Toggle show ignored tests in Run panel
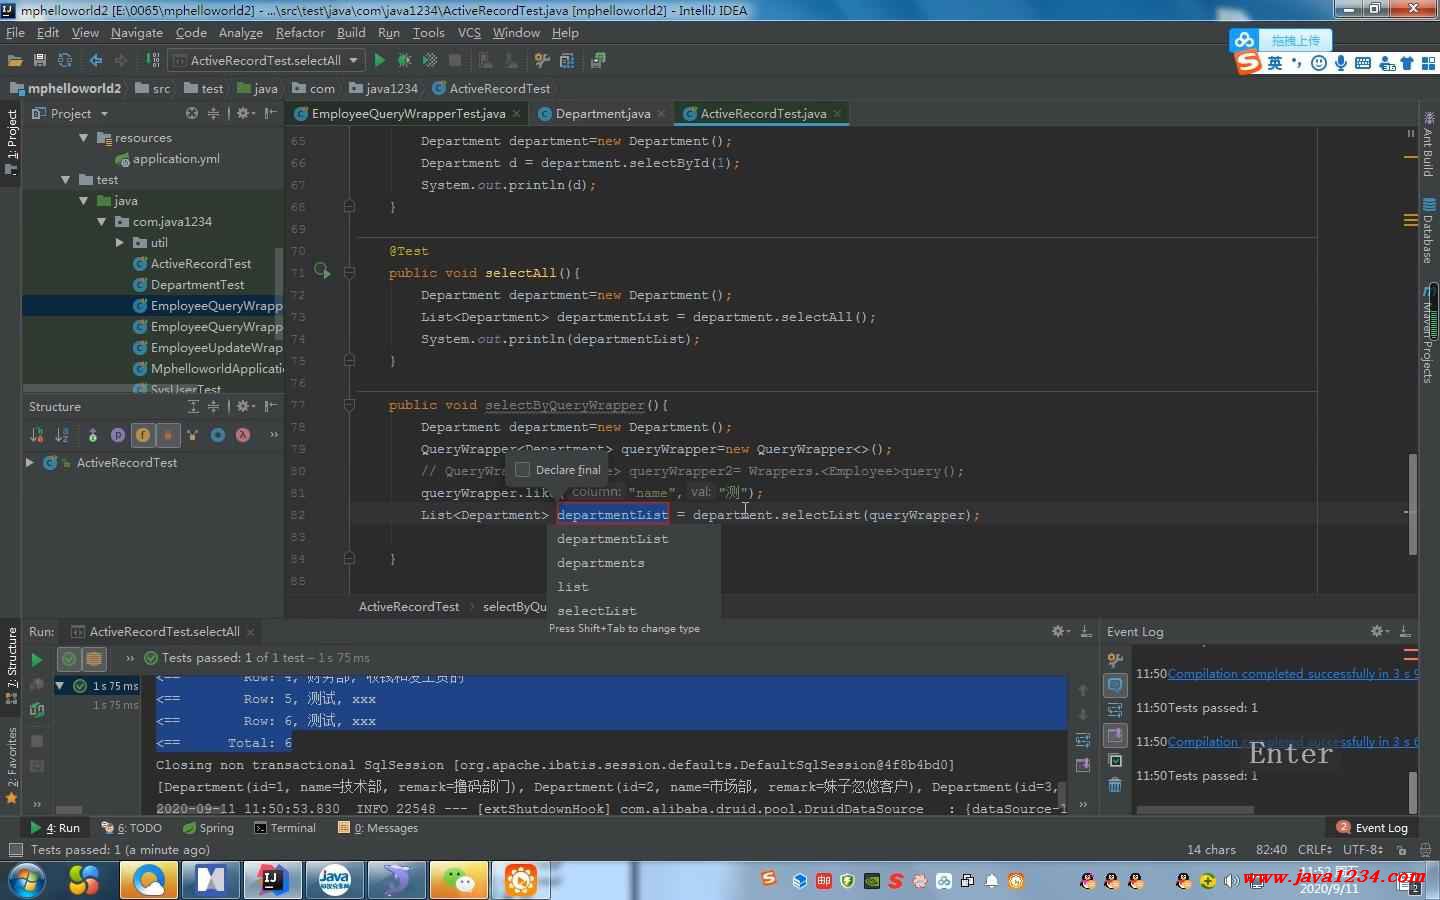Screen dimensions: 1440x900 (94, 658)
